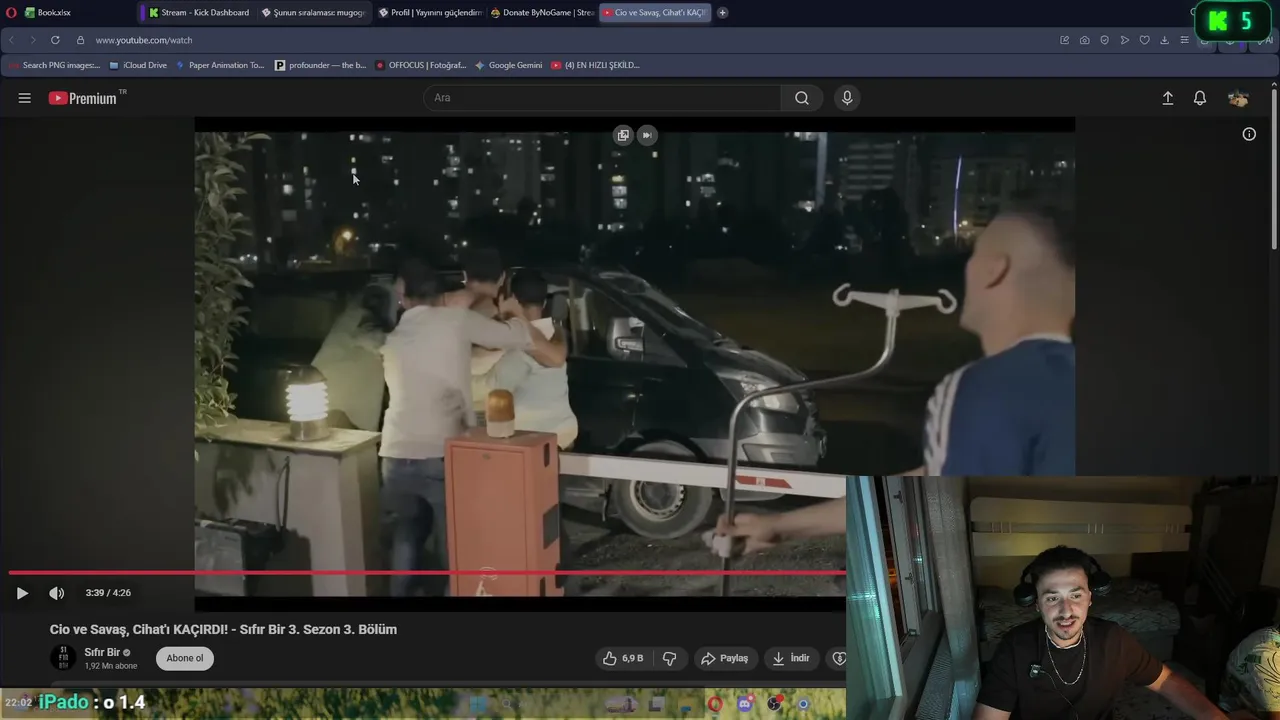Open Paper Animation To... bookmark

coord(220,65)
